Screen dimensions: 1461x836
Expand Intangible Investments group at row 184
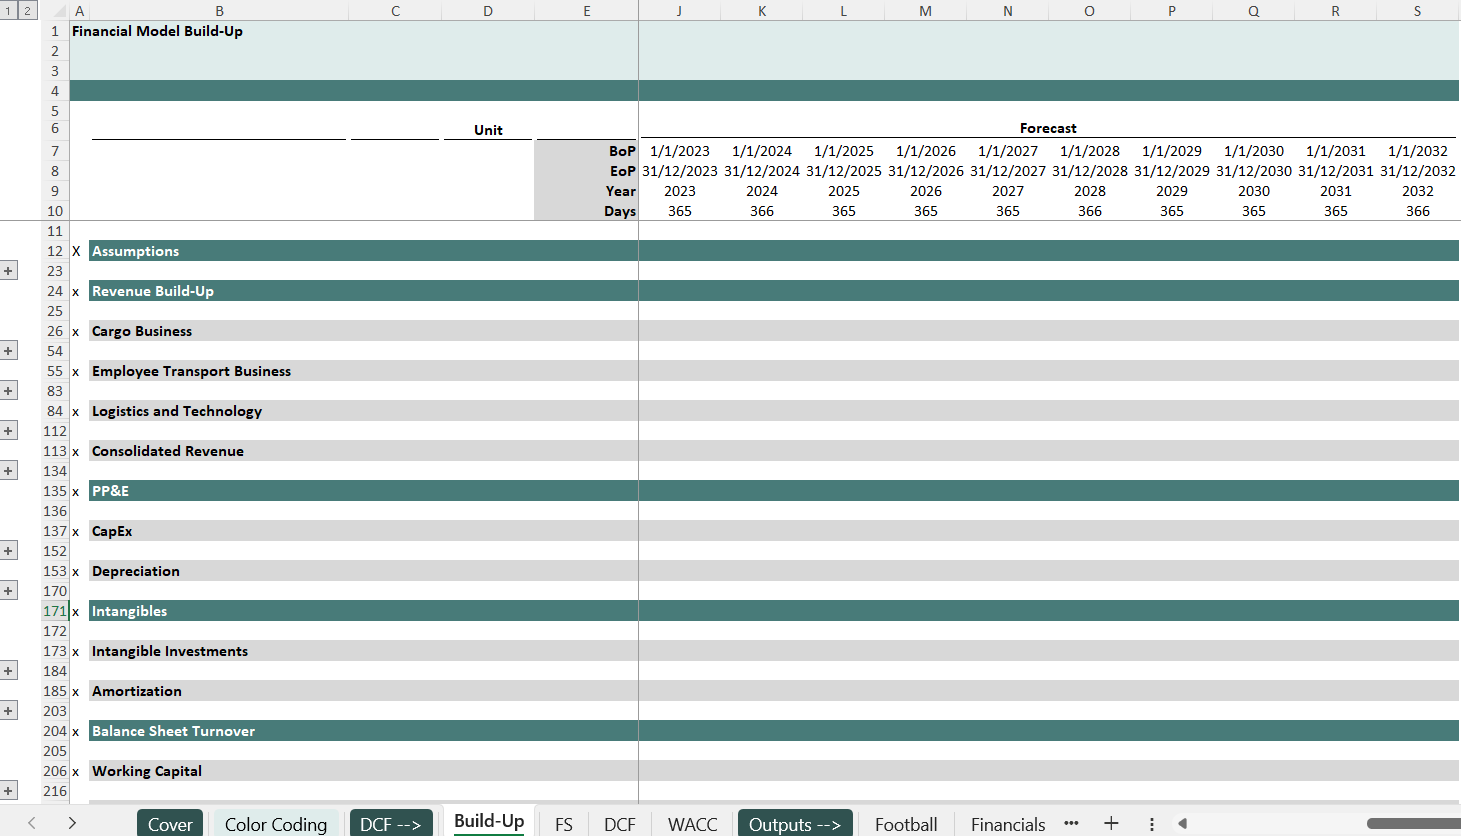pyautogui.click(x=8, y=671)
